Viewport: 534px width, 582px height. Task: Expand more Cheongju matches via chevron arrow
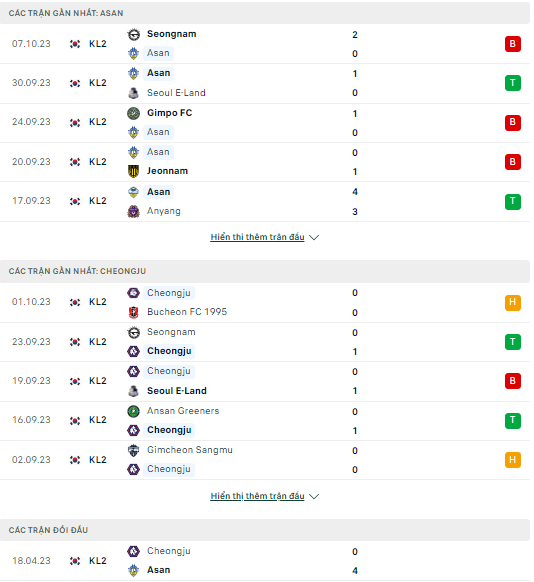[314, 496]
